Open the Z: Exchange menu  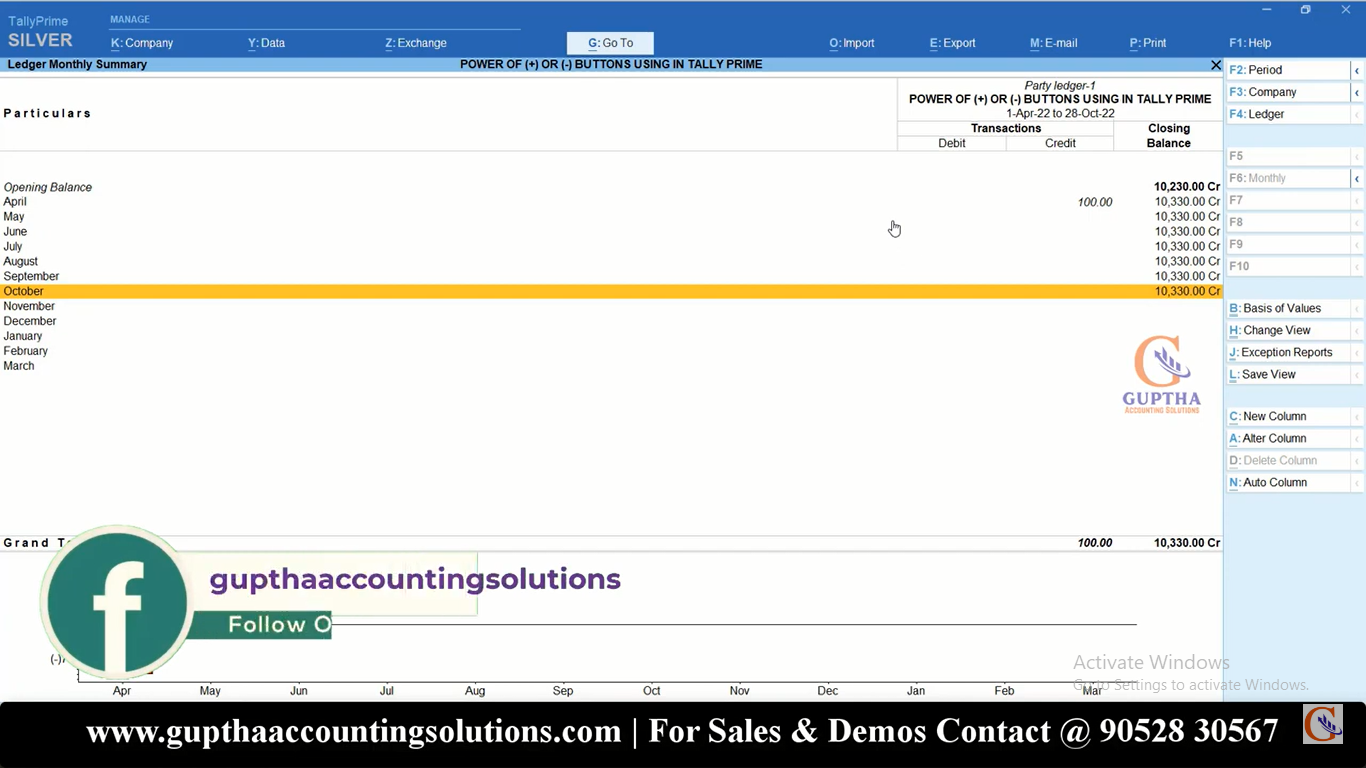pyautogui.click(x=415, y=43)
